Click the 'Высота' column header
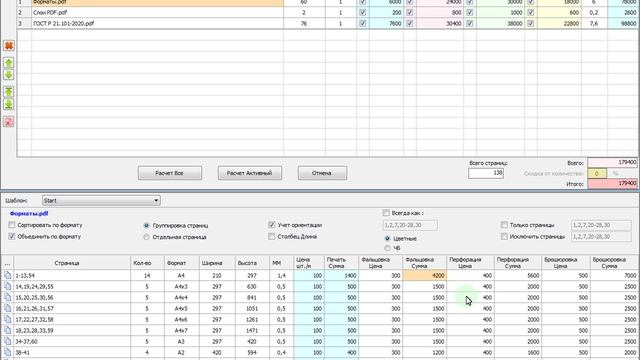 click(x=252, y=263)
